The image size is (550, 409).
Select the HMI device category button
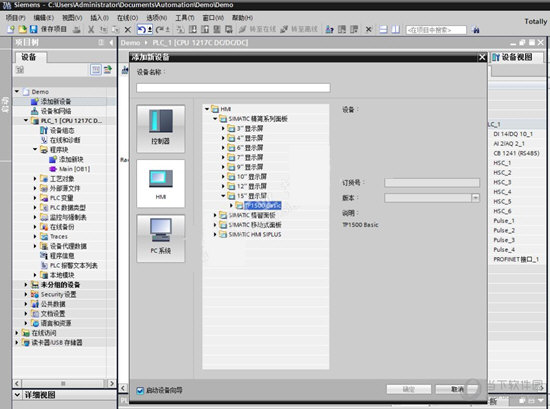[160, 183]
